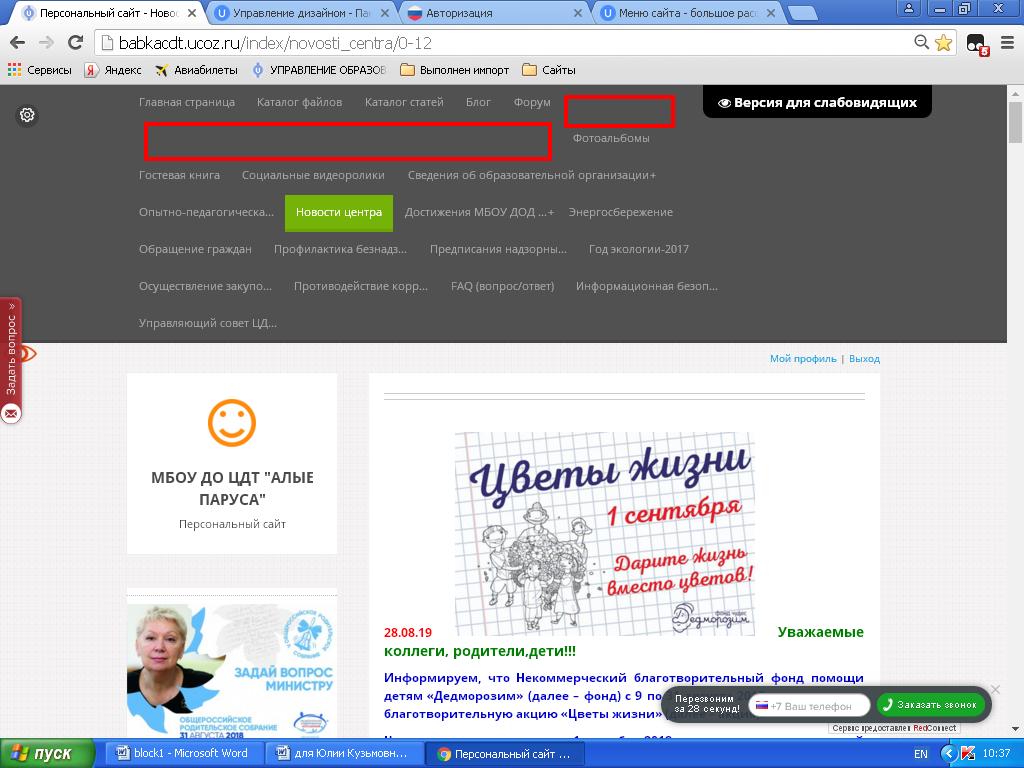Close the Персональный сайт tab

(x=192, y=13)
